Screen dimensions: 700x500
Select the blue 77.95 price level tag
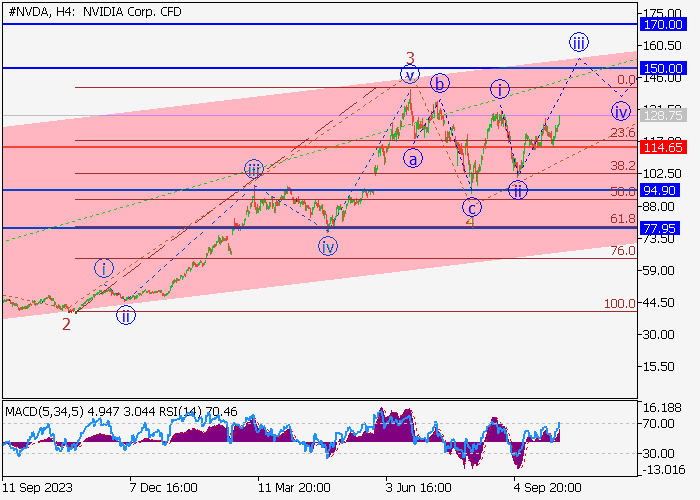[659, 229]
